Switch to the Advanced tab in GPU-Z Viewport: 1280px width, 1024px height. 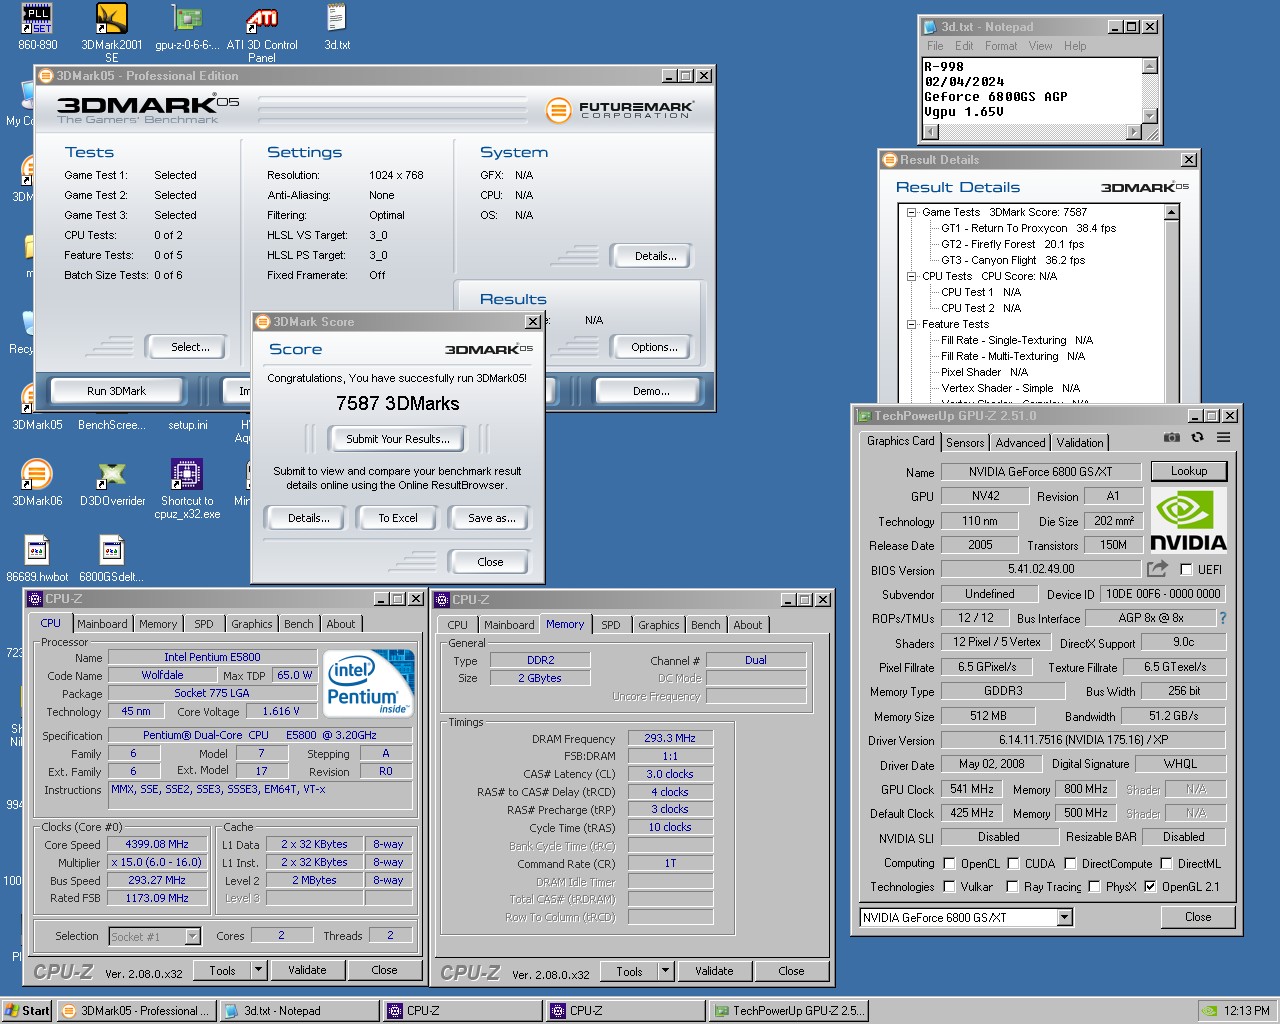1020,442
